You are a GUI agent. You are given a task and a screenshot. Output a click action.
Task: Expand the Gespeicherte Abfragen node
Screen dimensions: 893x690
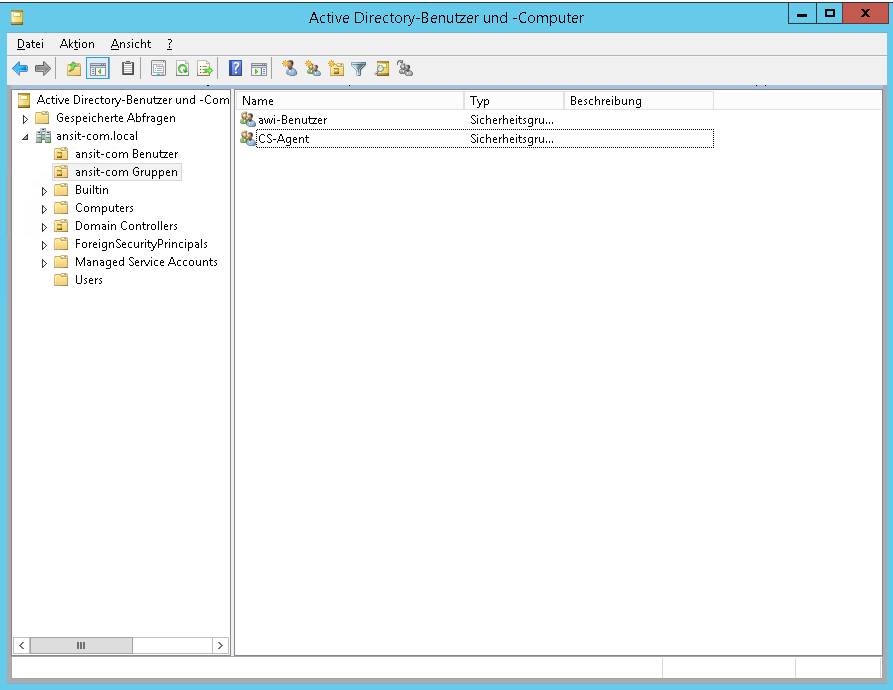point(26,119)
